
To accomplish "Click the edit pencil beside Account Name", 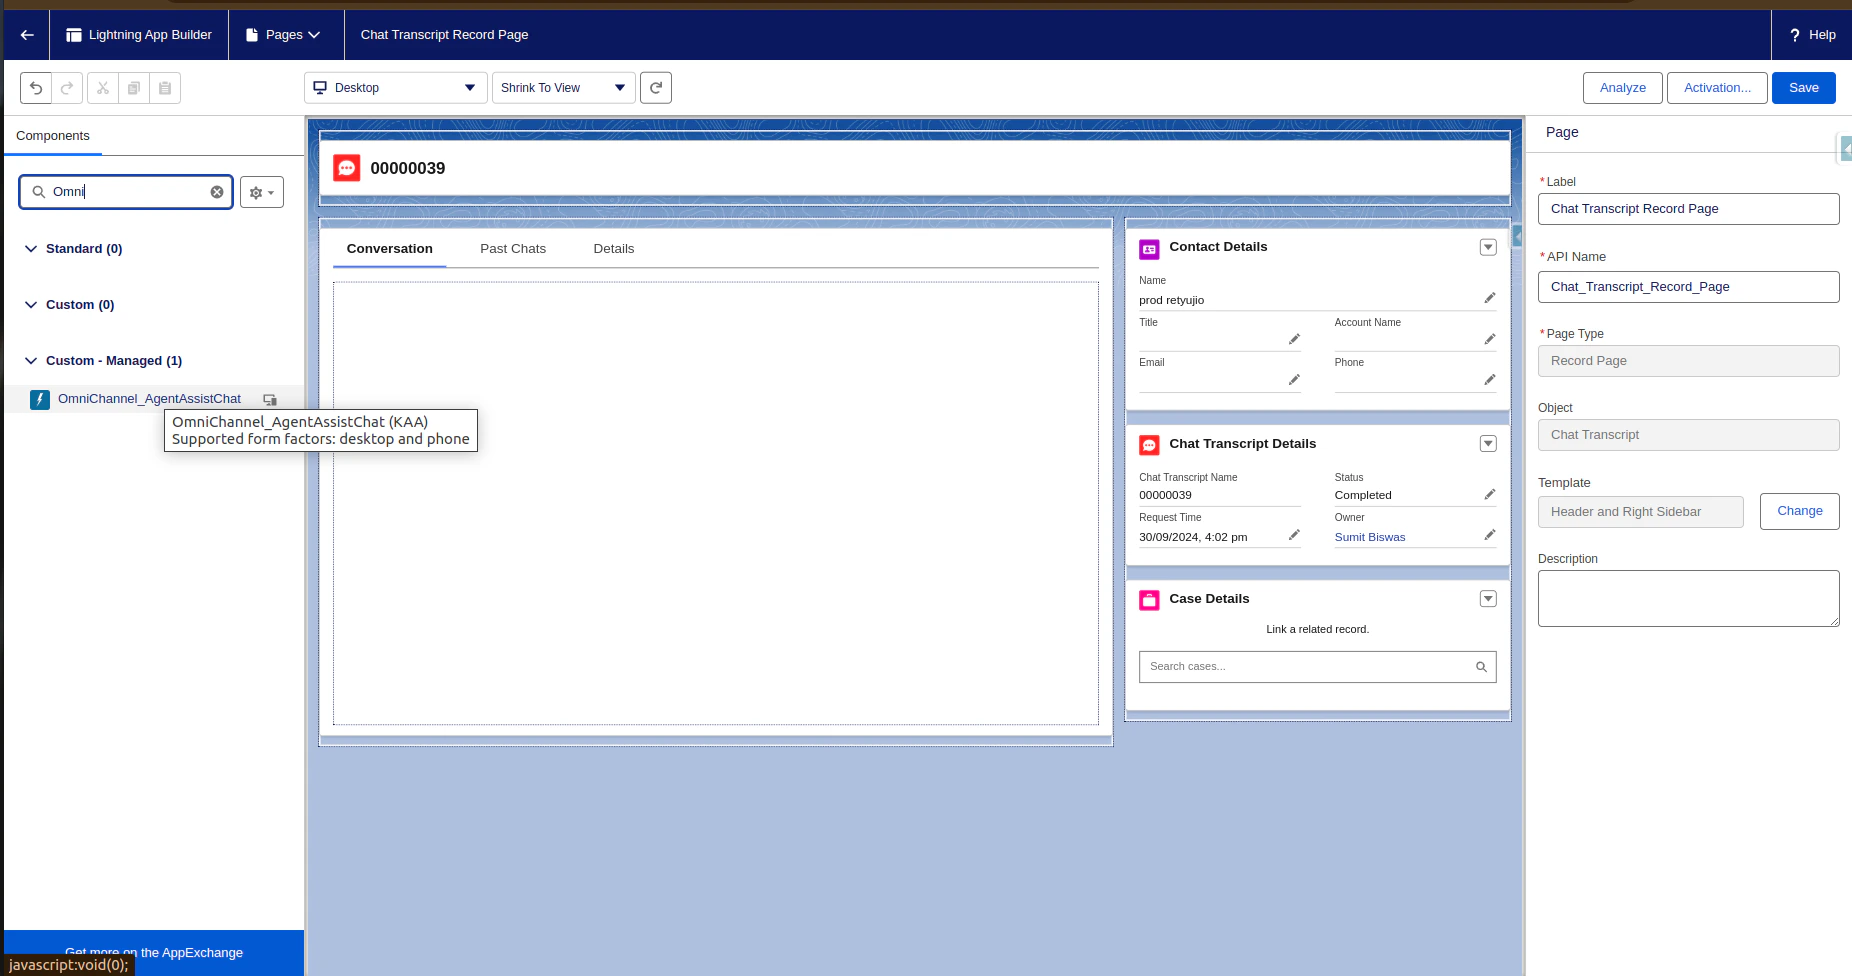I will (1489, 338).
